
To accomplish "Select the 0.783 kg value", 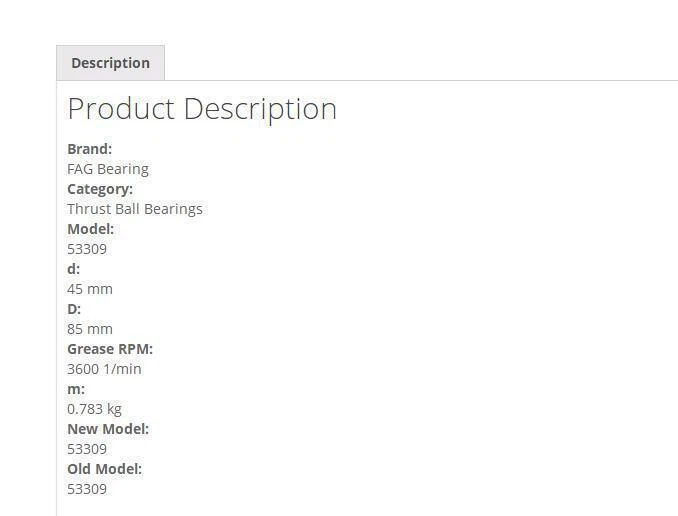I will [94, 409].
